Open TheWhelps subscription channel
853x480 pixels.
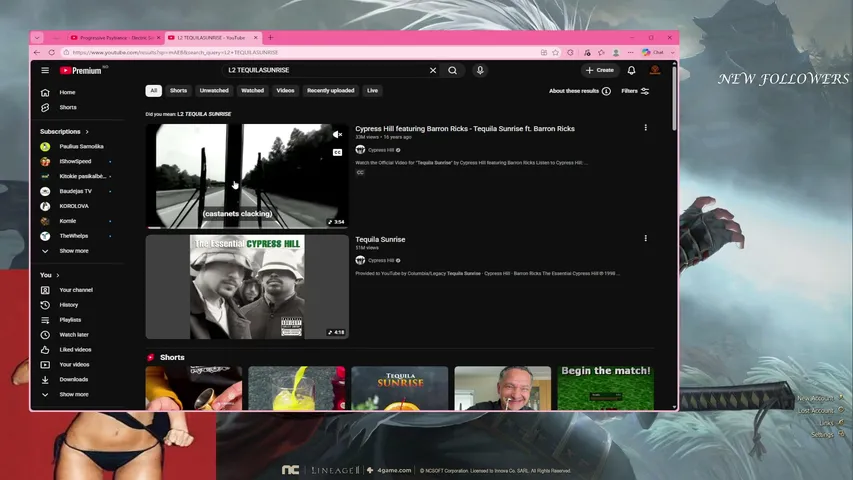point(76,236)
